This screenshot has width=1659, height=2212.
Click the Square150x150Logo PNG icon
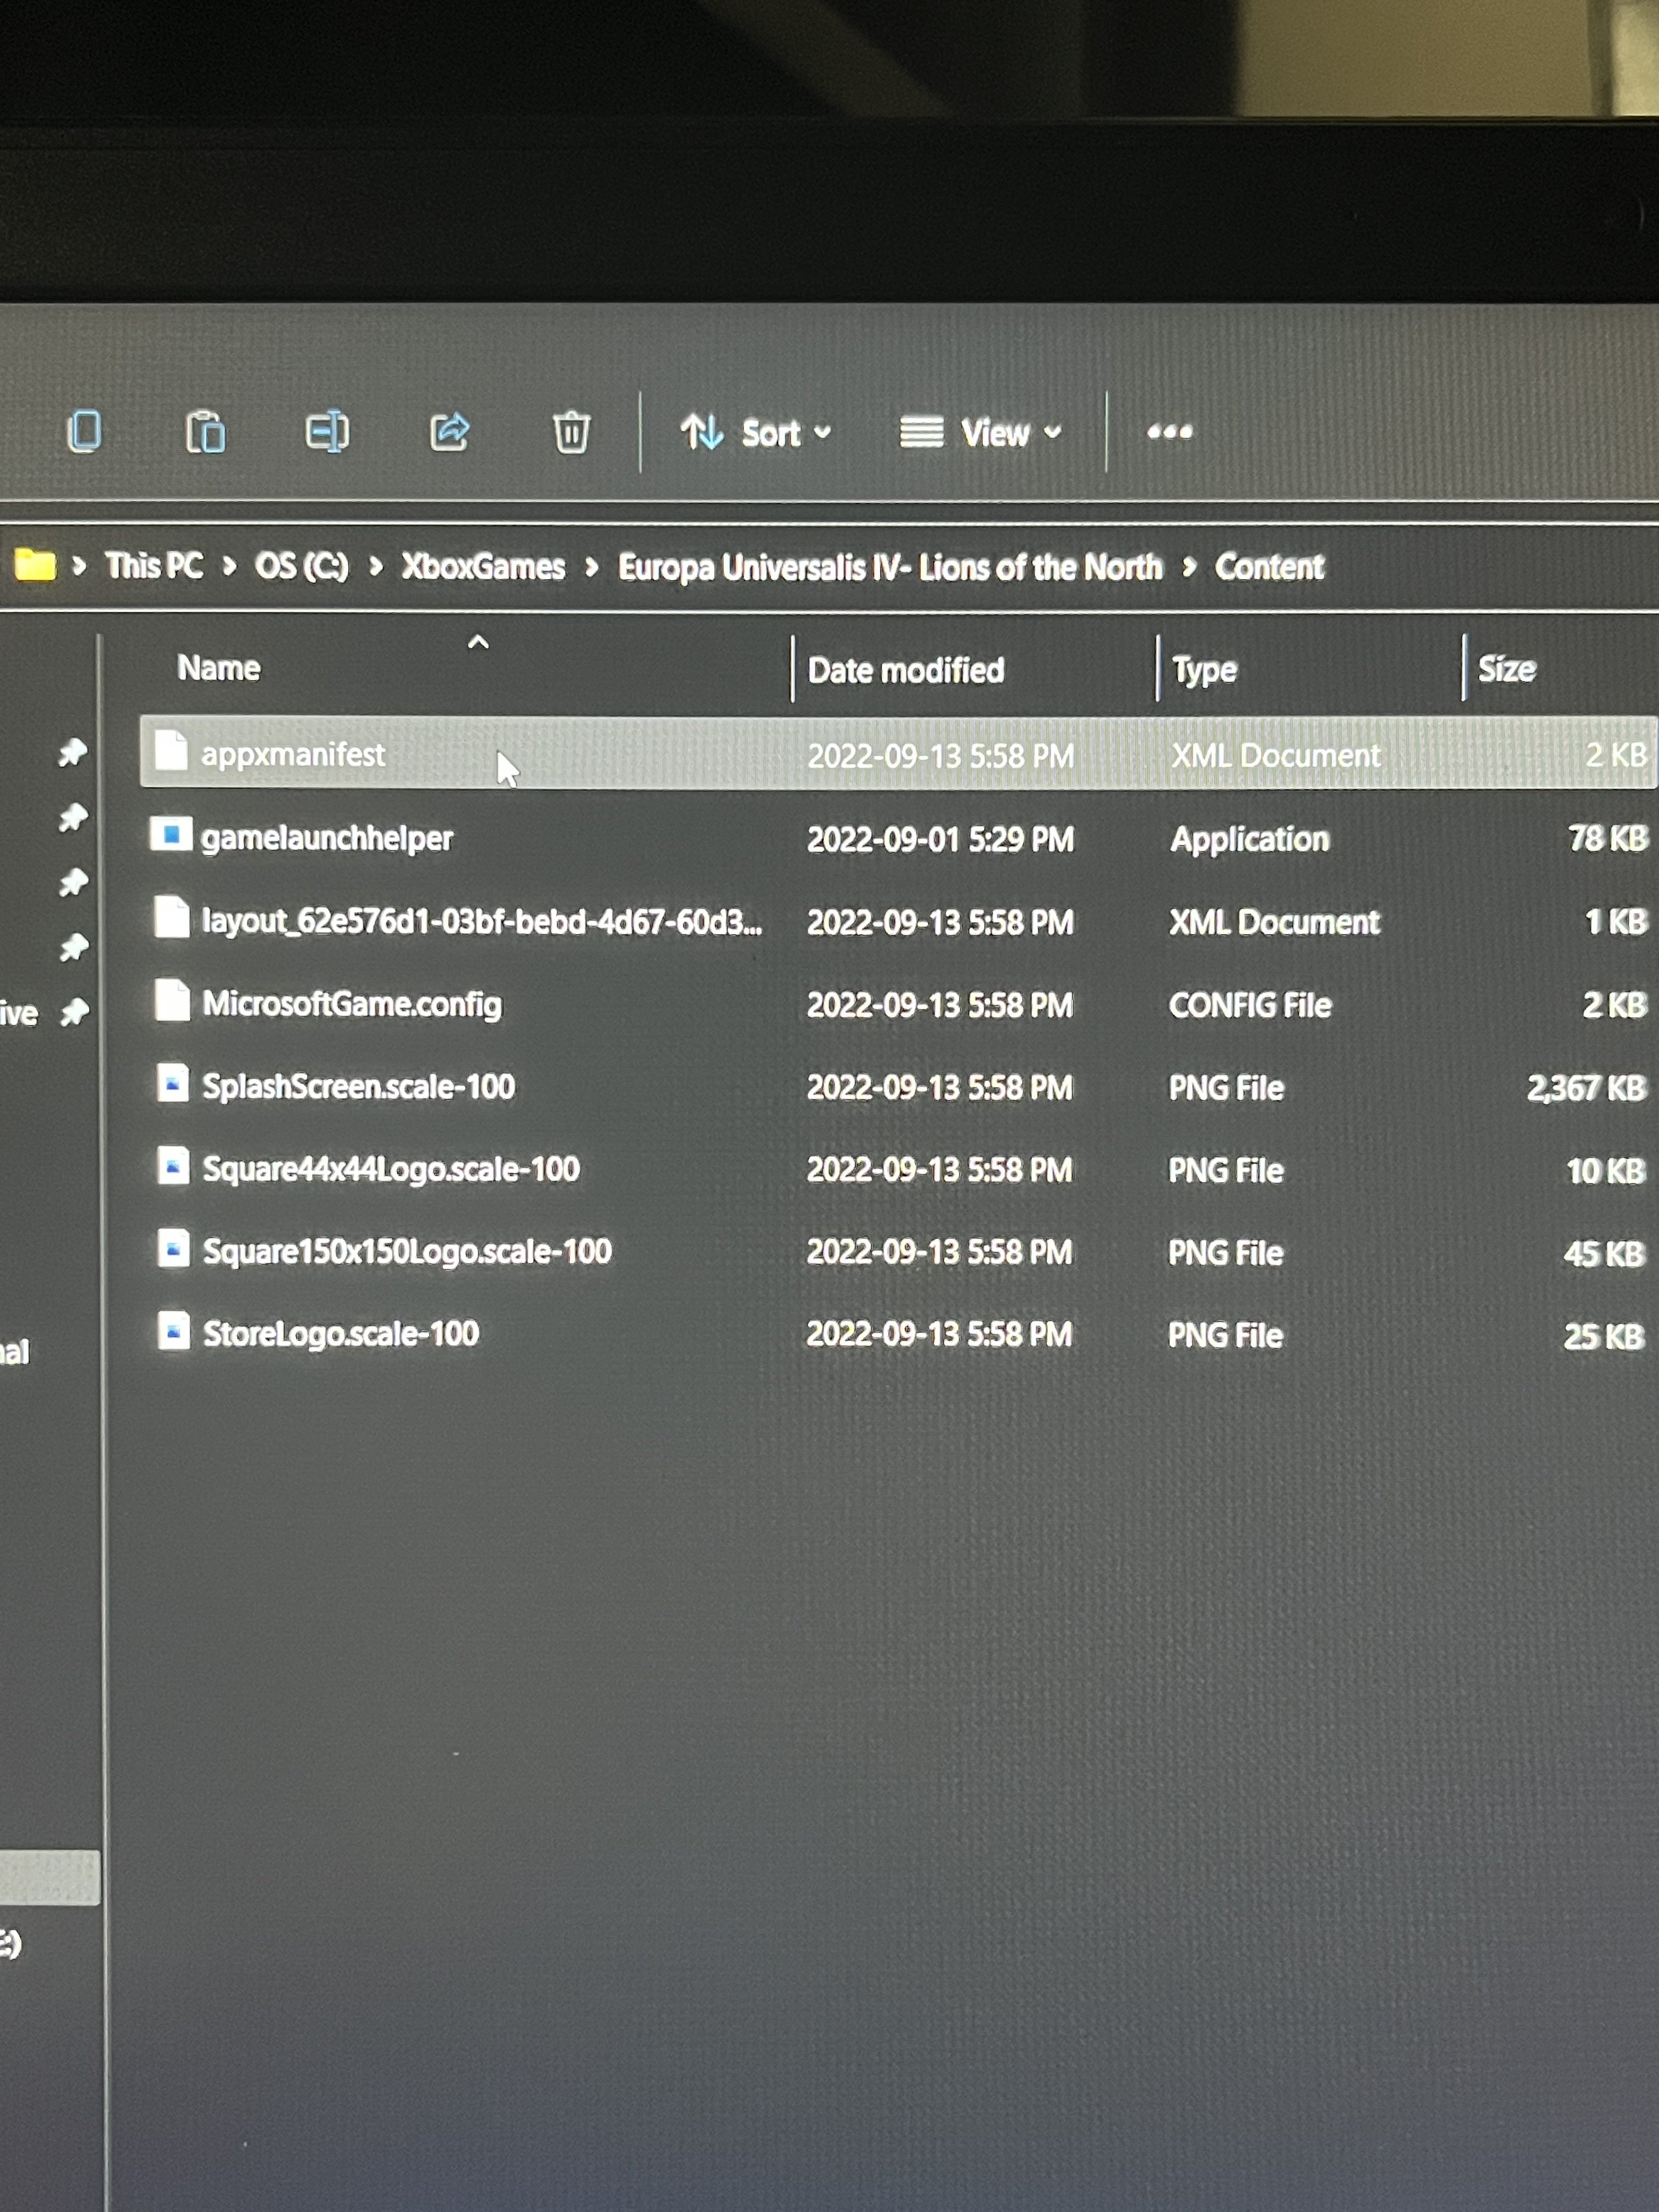[x=174, y=1248]
